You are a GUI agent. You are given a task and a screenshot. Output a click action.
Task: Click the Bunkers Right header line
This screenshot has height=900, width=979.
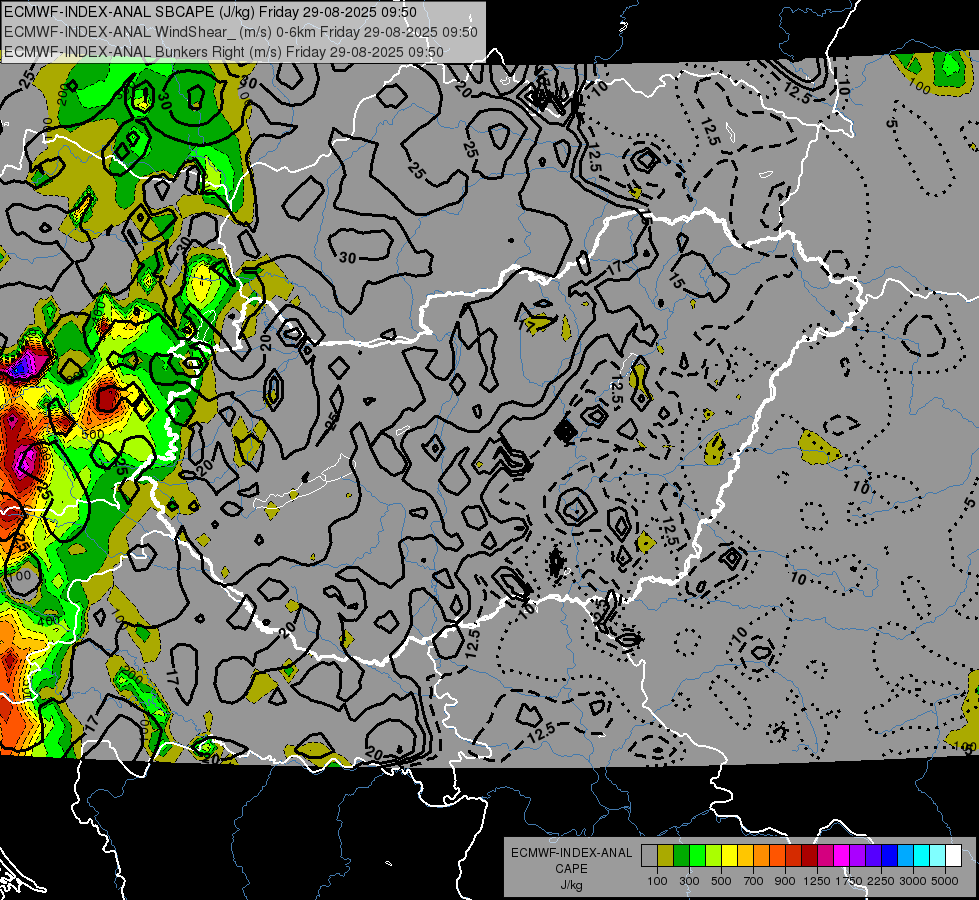pyautogui.click(x=224, y=52)
